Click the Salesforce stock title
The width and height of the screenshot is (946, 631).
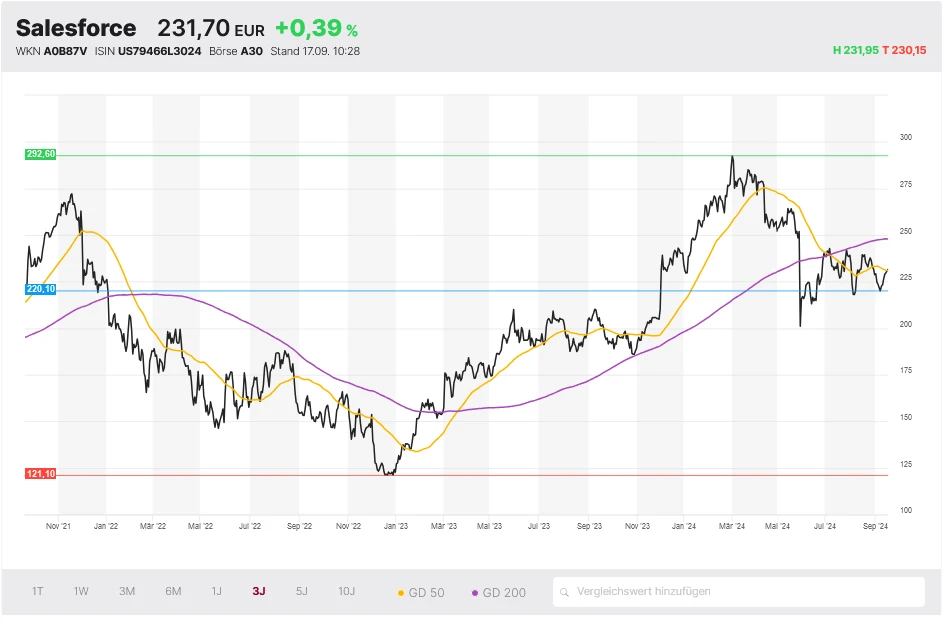tap(76, 28)
